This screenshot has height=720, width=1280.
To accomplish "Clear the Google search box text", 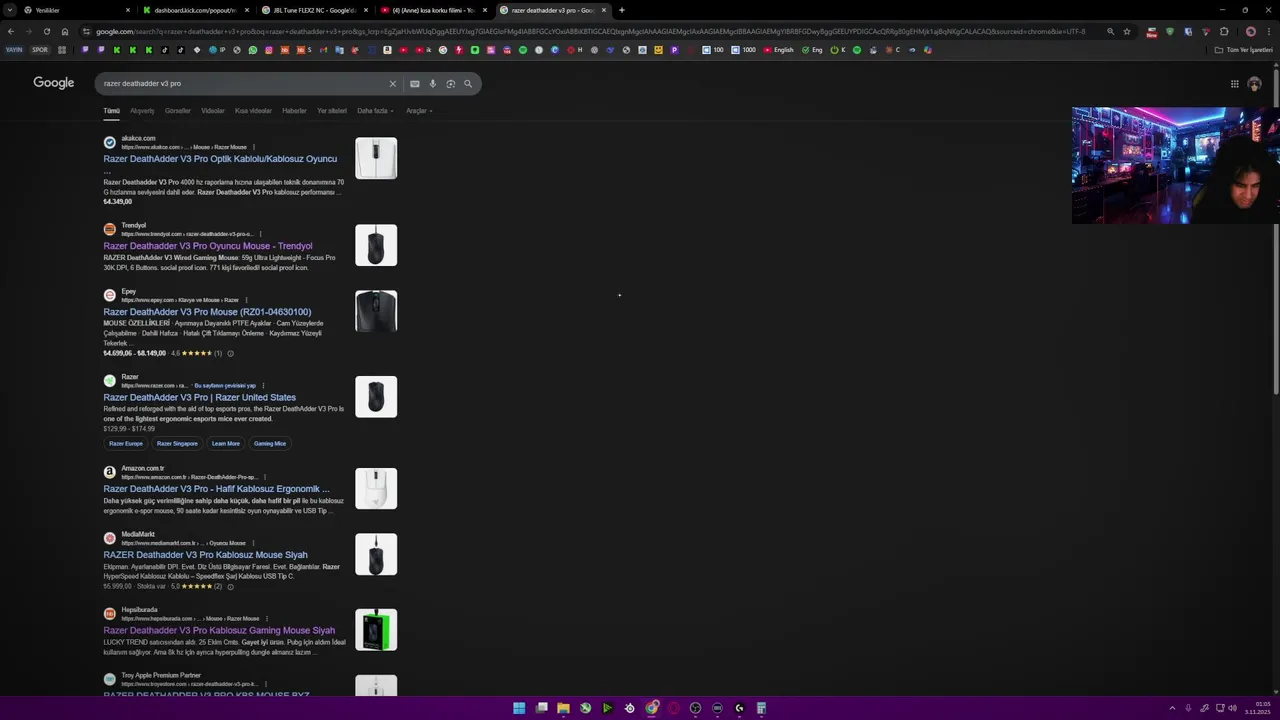I will point(393,84).
